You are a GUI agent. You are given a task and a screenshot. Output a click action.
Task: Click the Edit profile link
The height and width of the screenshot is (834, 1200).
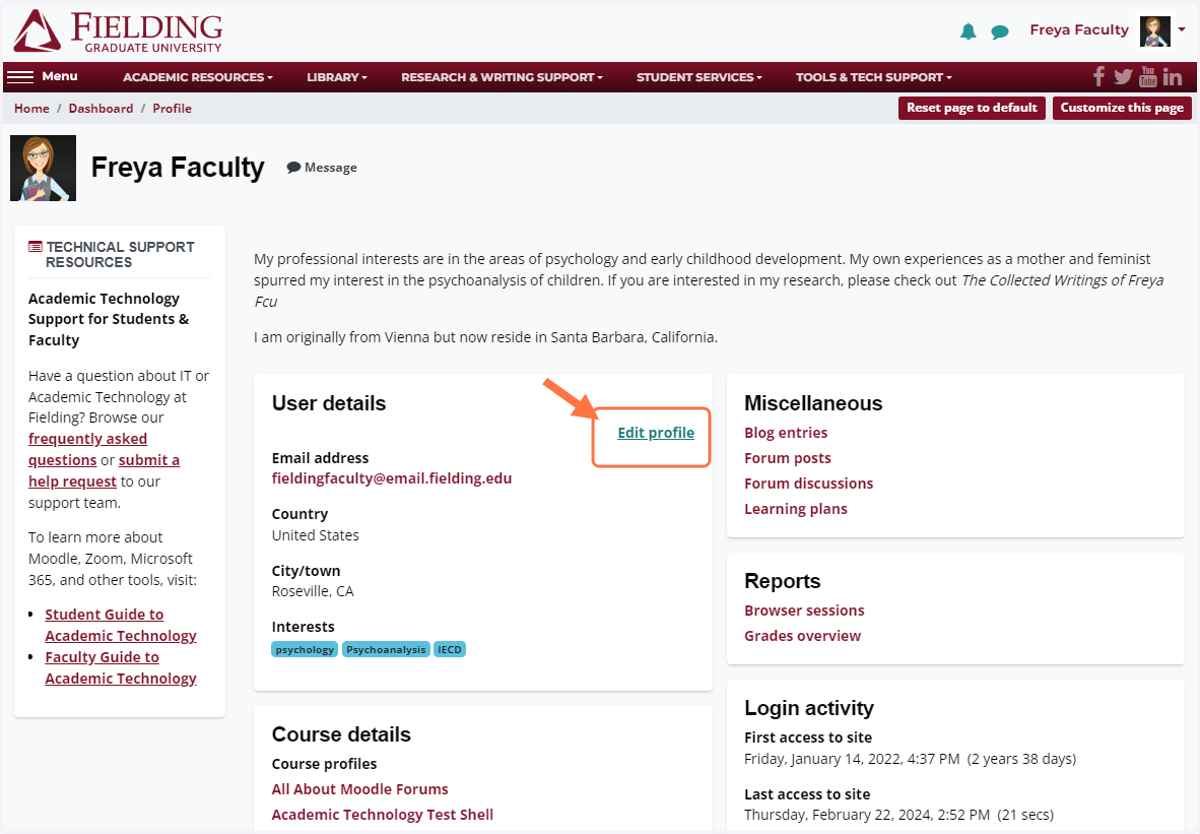(x=656, y=433)
